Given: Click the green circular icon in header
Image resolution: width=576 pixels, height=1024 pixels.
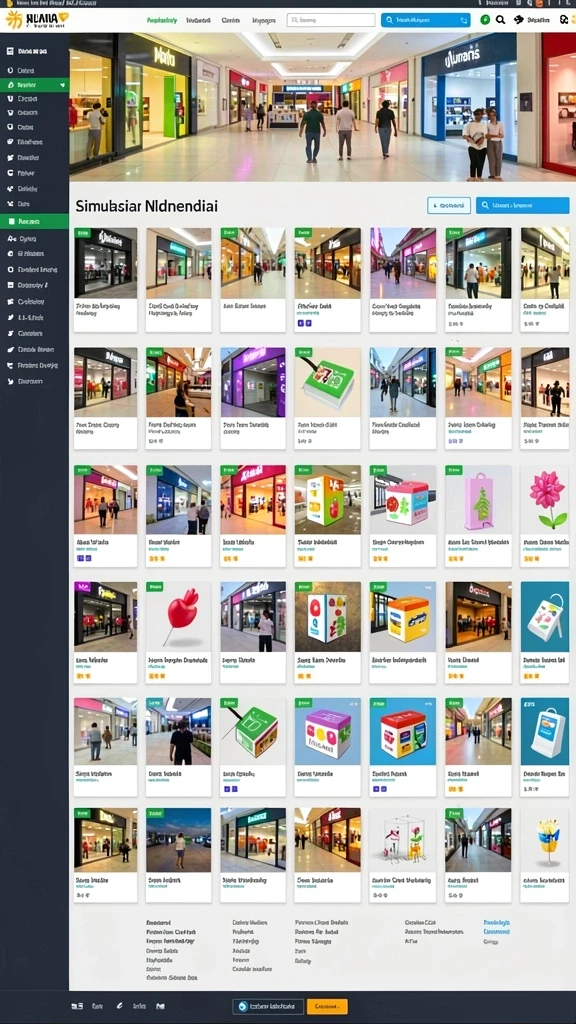Looking at the screenshot, I should 485,20.
